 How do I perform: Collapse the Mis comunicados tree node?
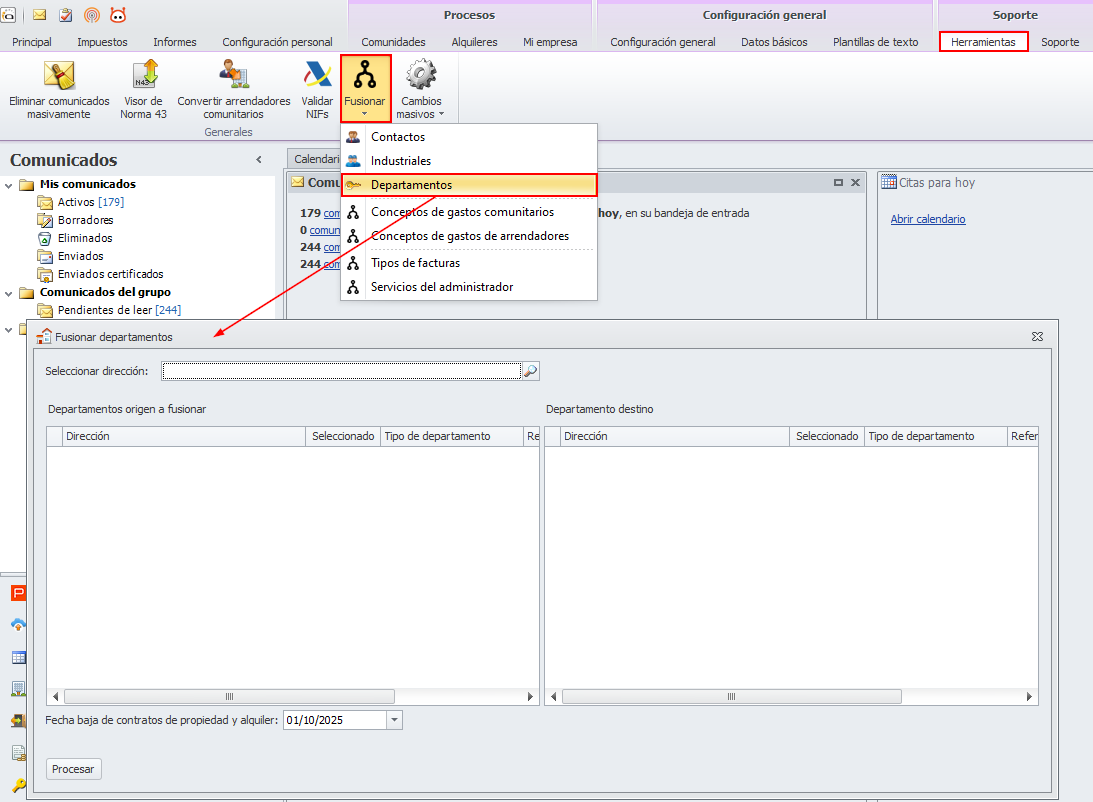coord(8,185)
